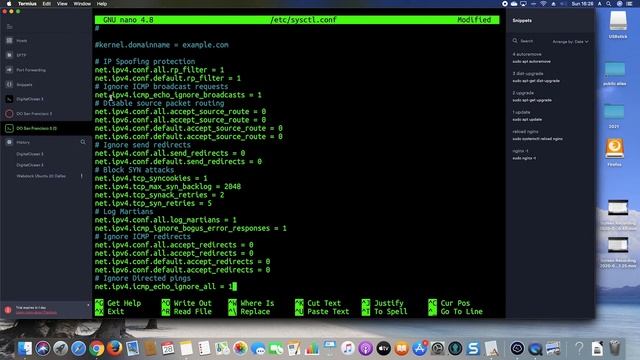Image resolution: width=640 pixels, height=360 pixels.
Task: Open App Store from dock
Action: [420, 348]
